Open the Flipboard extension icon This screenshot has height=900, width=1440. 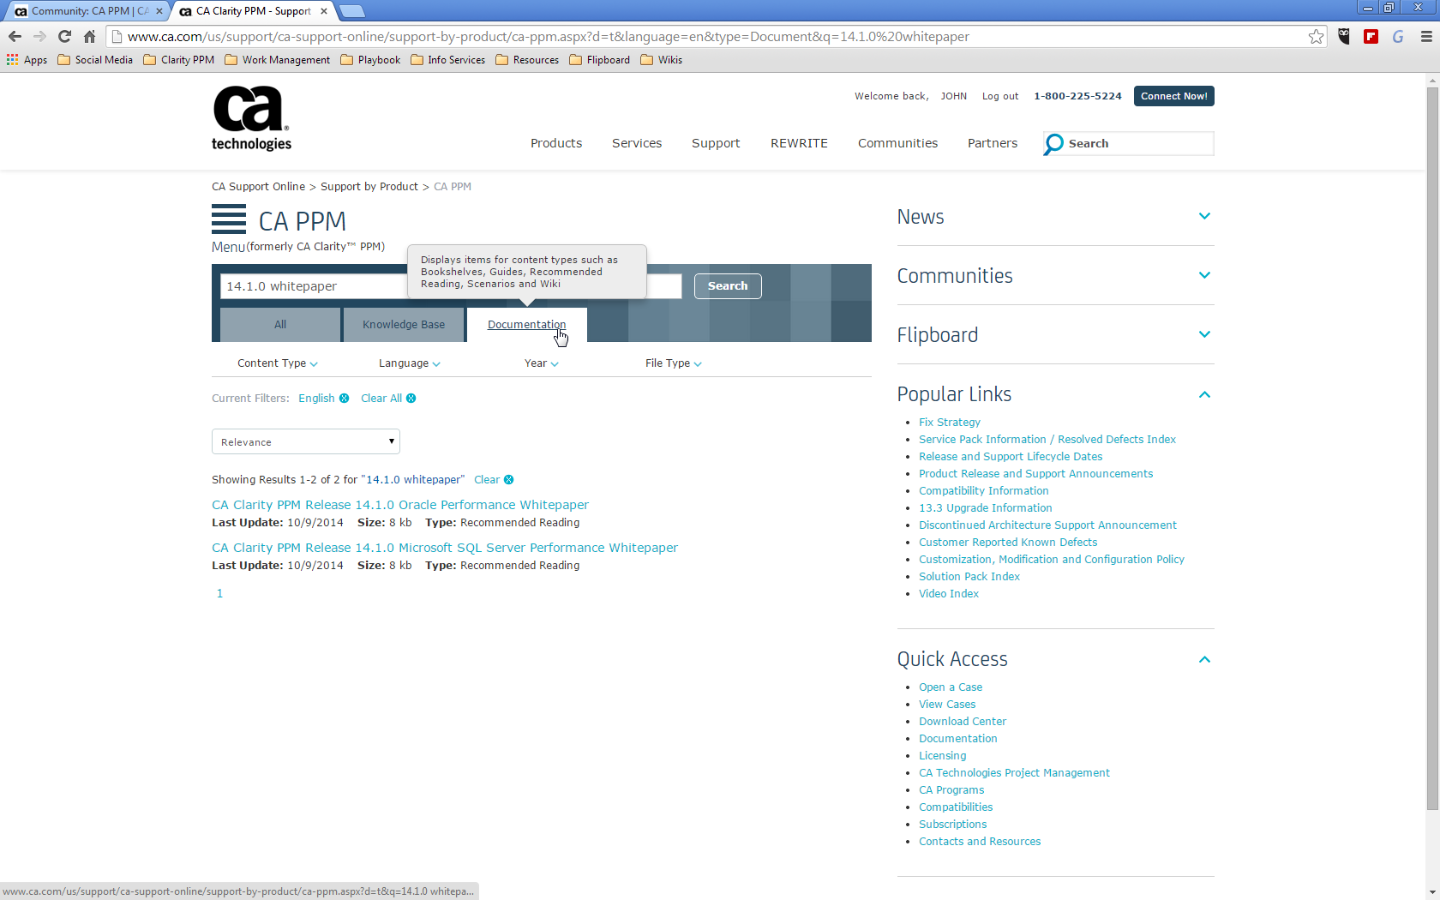pos(1371,36)
